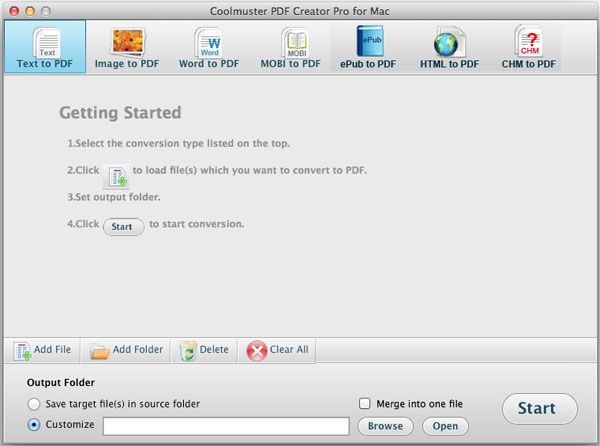Open the output folder
This screenshot has width=600, height=446.
[x=445, y=426]
